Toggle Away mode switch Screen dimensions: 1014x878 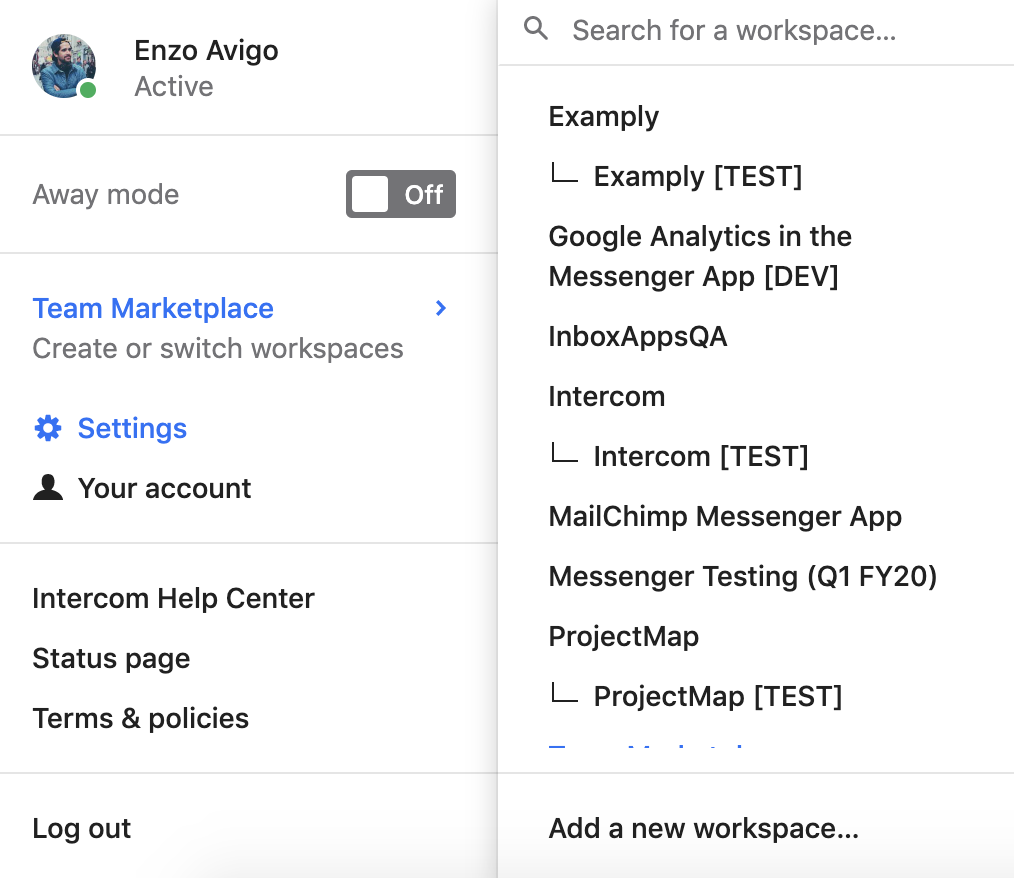tap(400, 194)
